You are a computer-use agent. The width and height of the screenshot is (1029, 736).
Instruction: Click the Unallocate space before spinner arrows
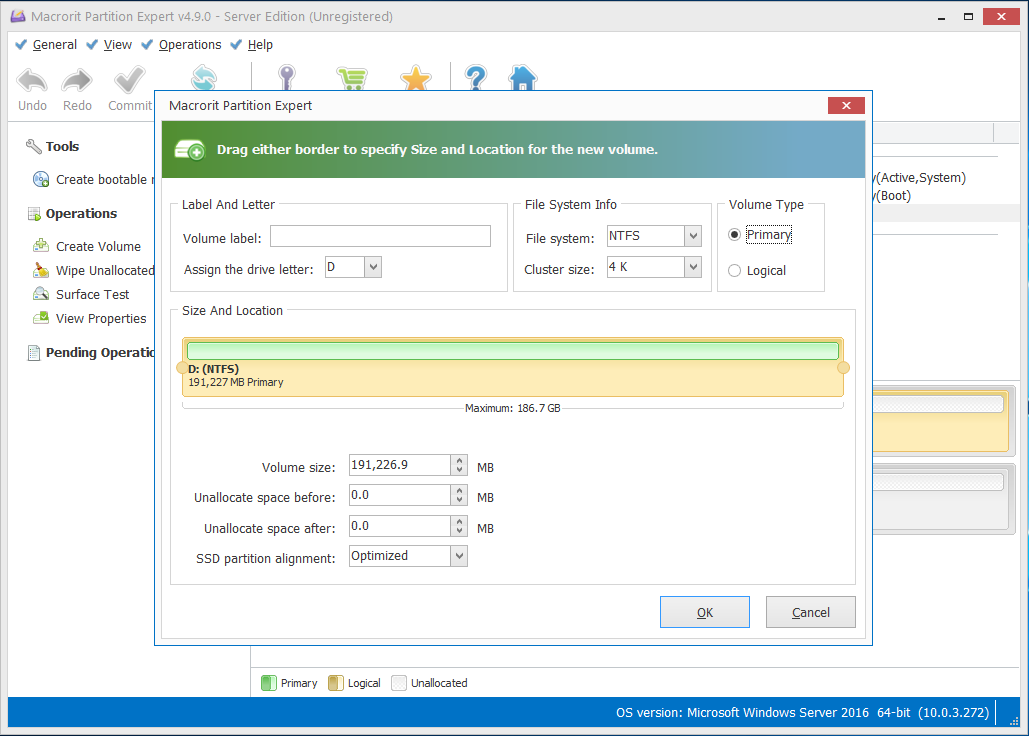(x=459, y=495)
